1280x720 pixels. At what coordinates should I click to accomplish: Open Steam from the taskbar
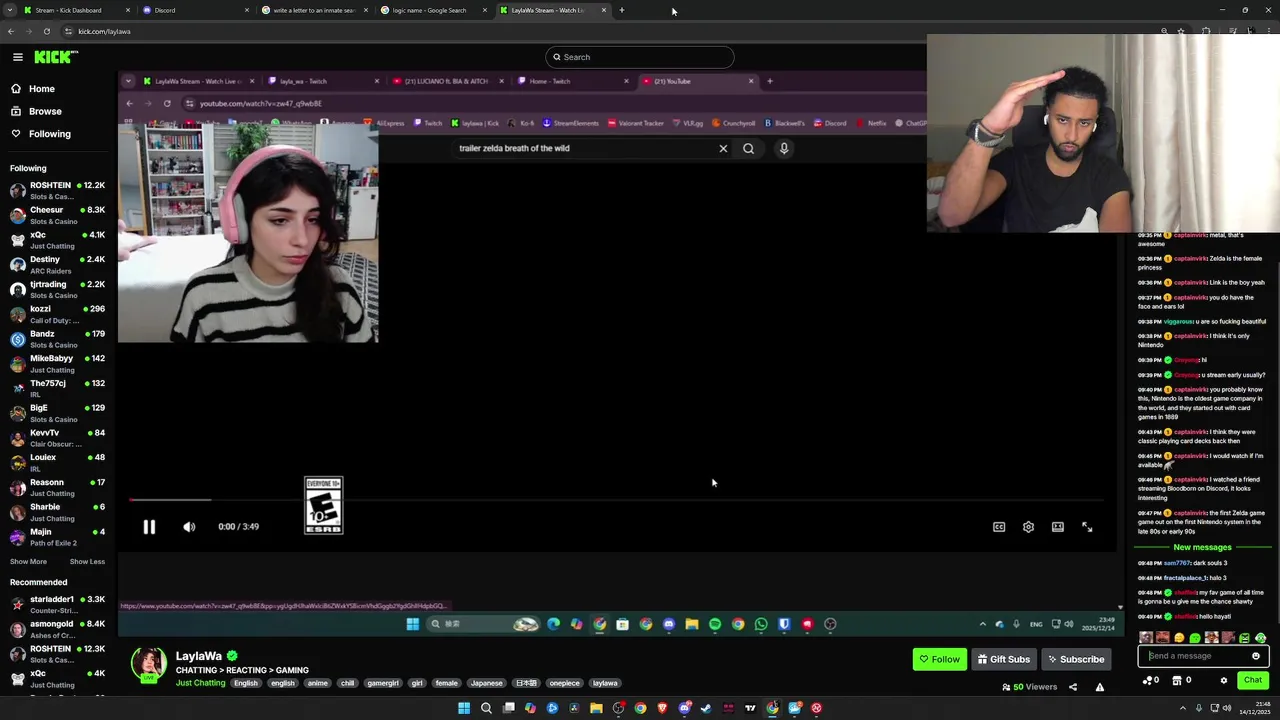click(706, 708)
